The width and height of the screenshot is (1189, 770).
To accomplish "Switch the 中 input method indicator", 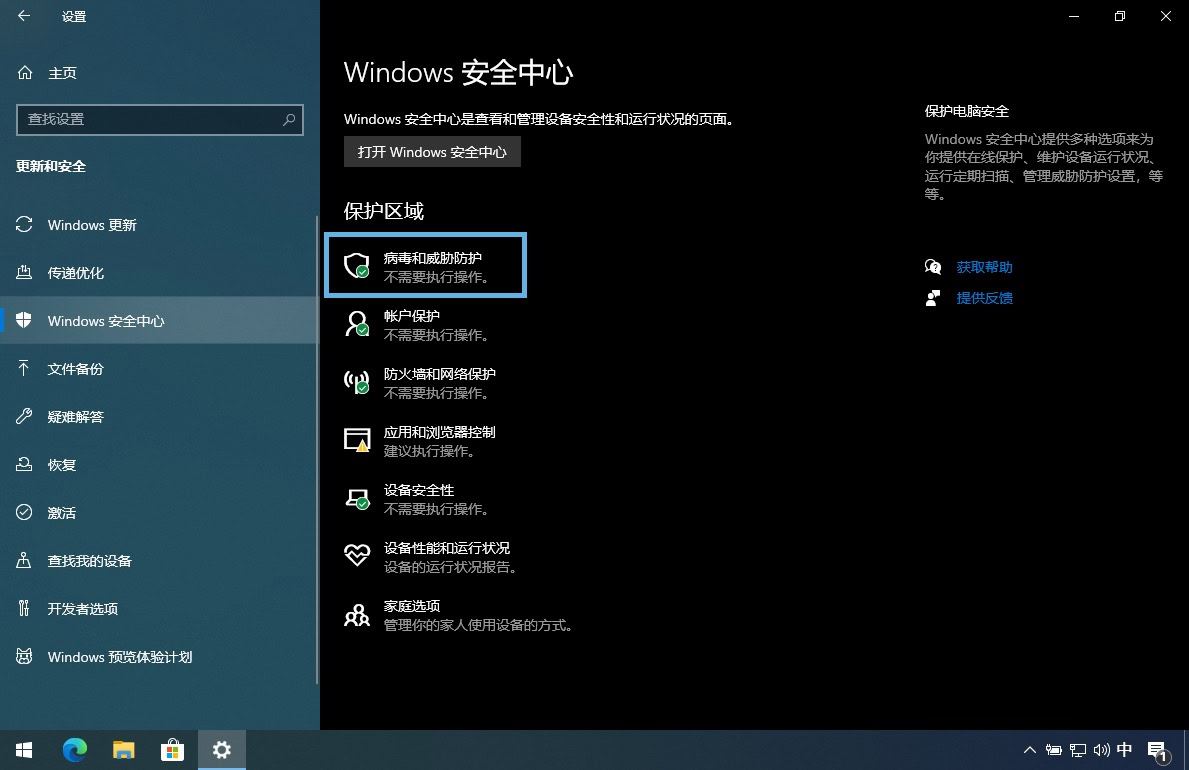I will pyautogui.click(x=1125, y=750).
